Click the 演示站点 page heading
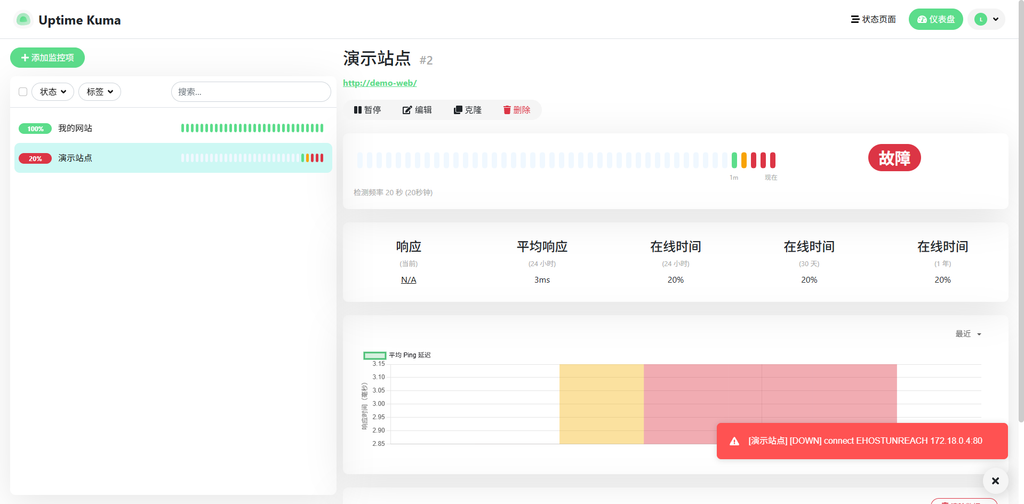The width and height of the screenshot is (1024, 504). click(377, 59)
